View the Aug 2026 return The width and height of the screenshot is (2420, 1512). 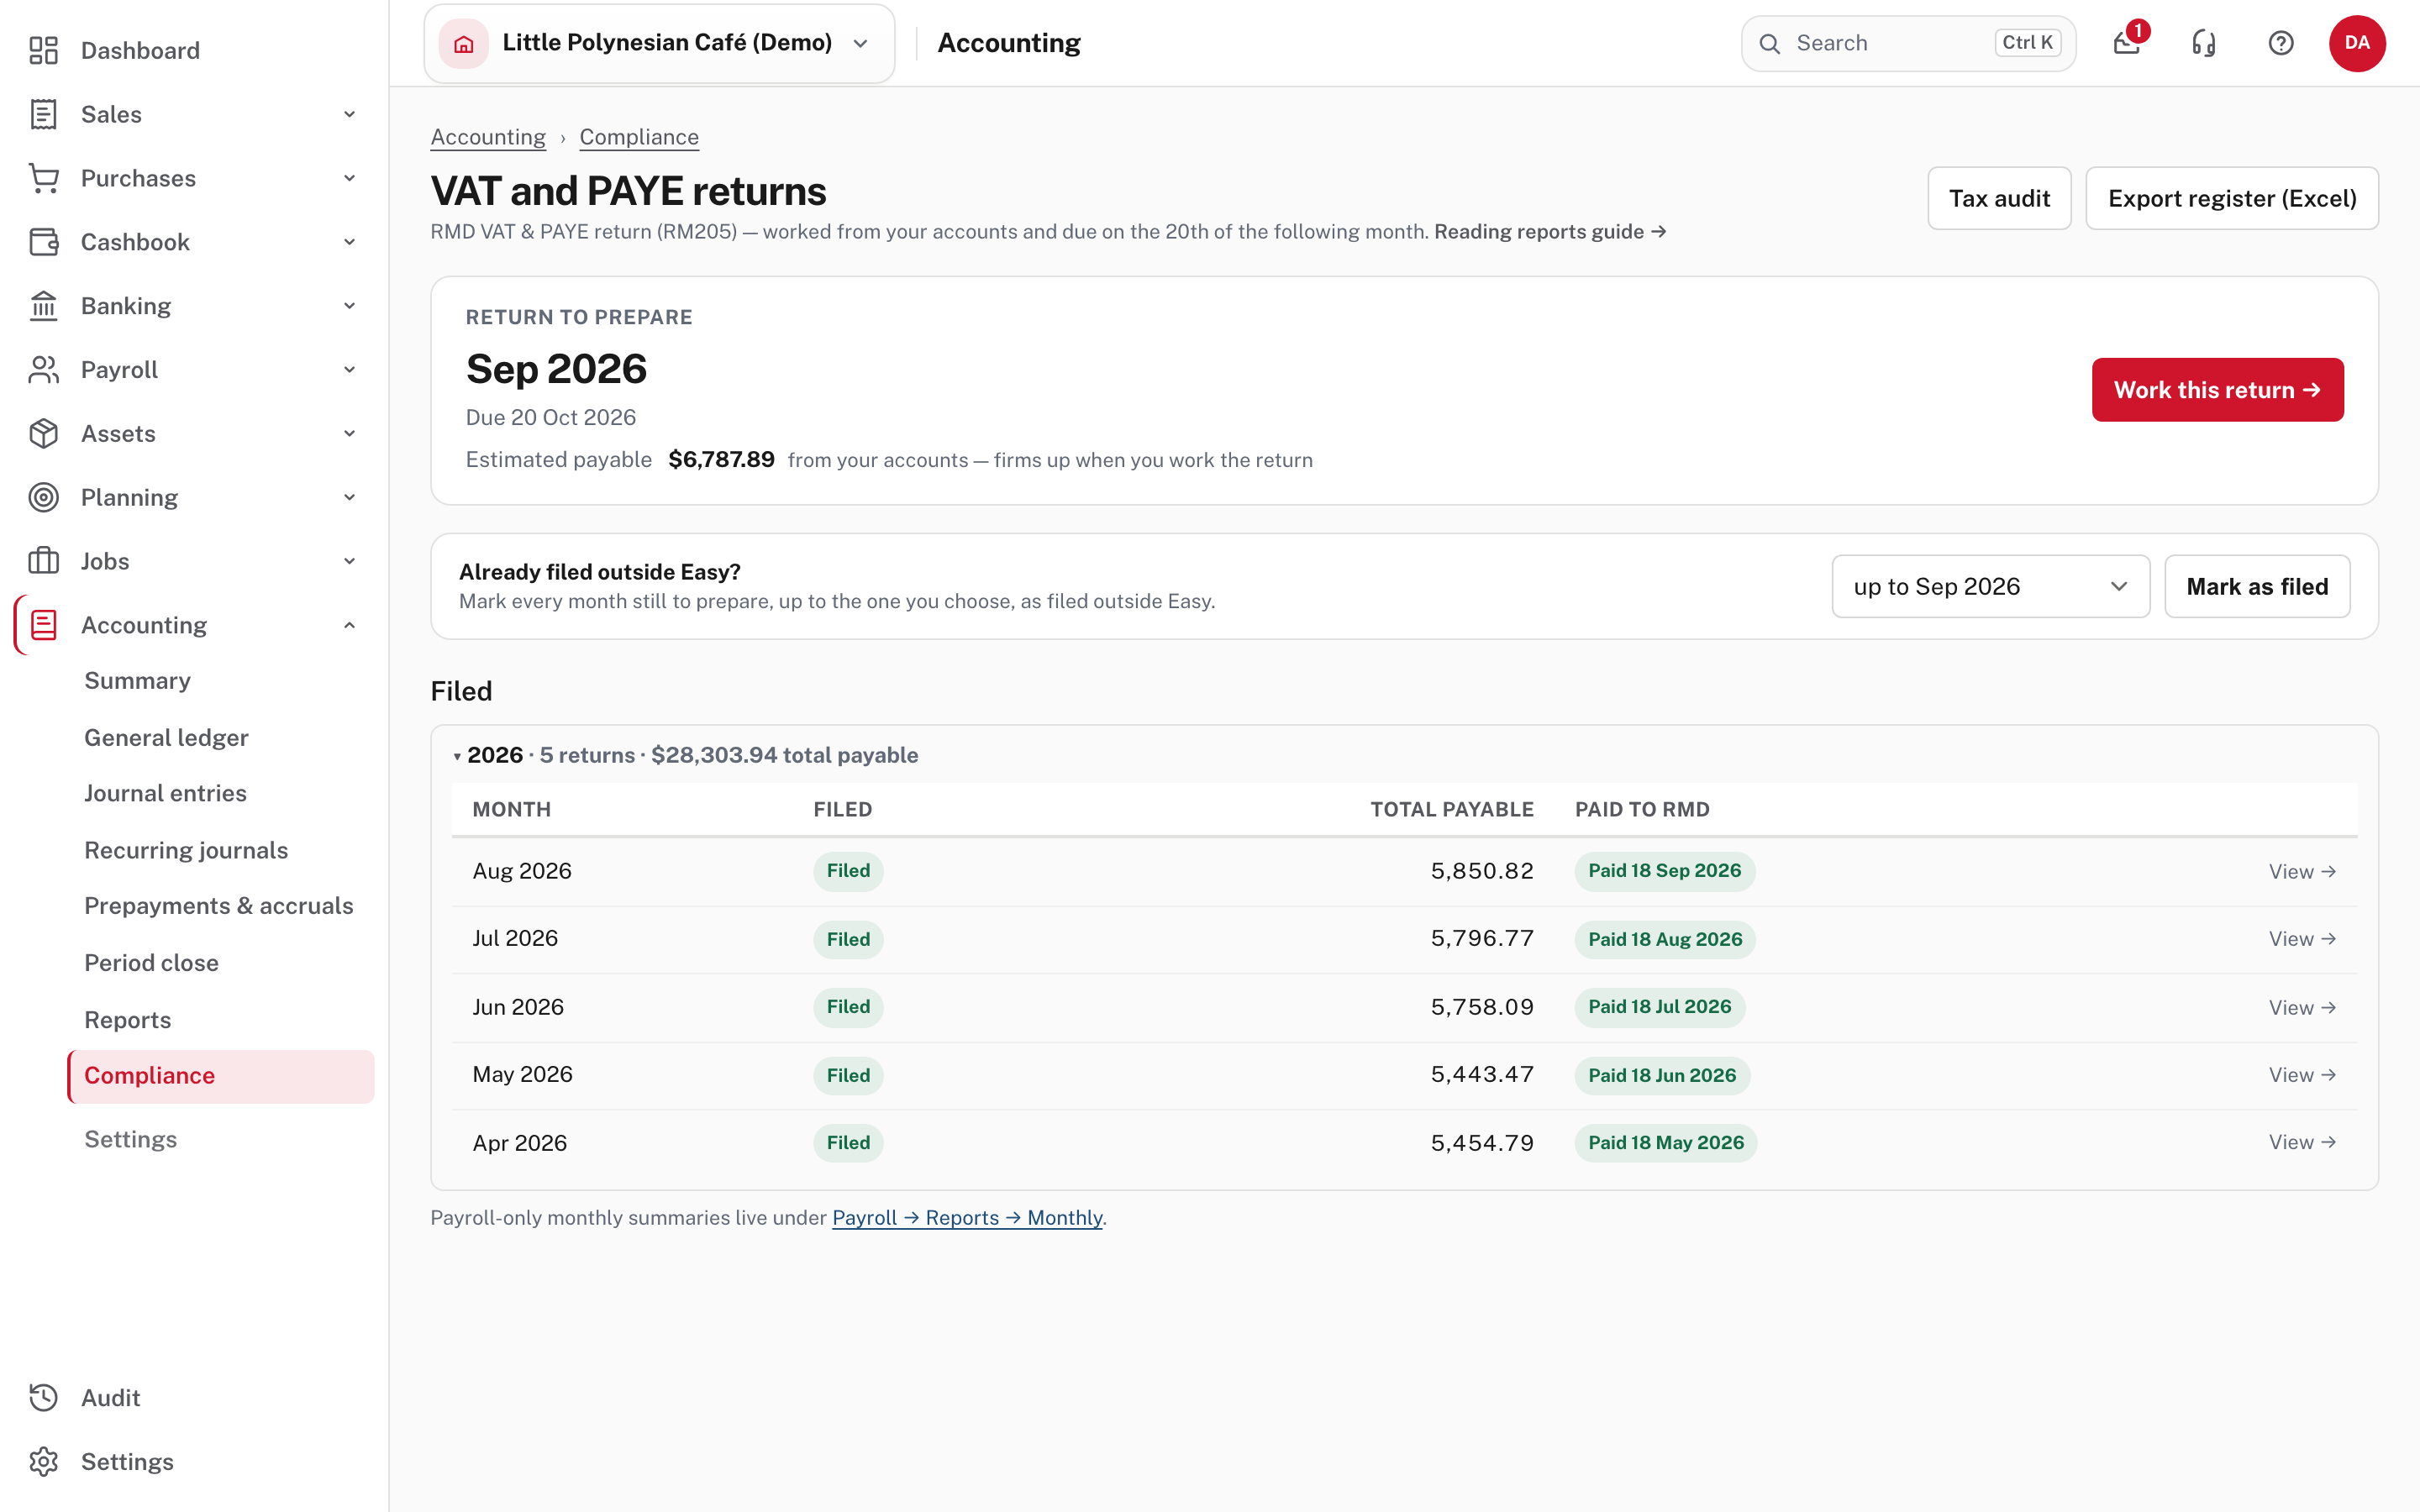2302,871
